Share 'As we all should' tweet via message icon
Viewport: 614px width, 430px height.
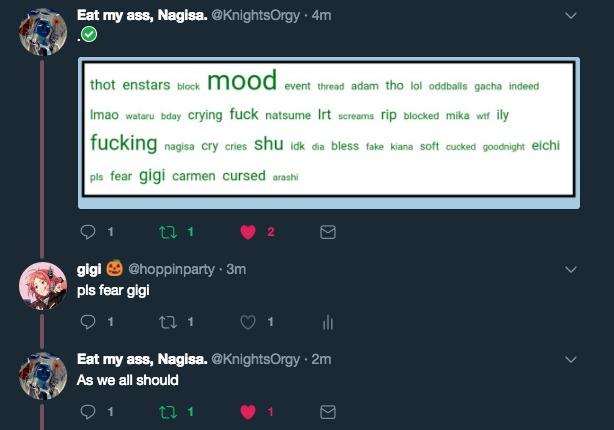coord(328,412)
